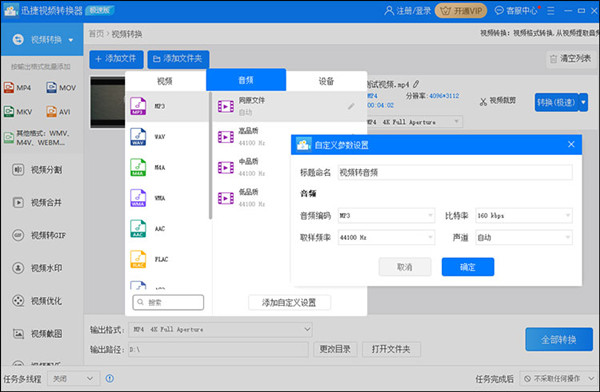The height and width of the screenshot is (392, 600).
Task: Click the MP4 quick output format icon
Action: point(9,88)
